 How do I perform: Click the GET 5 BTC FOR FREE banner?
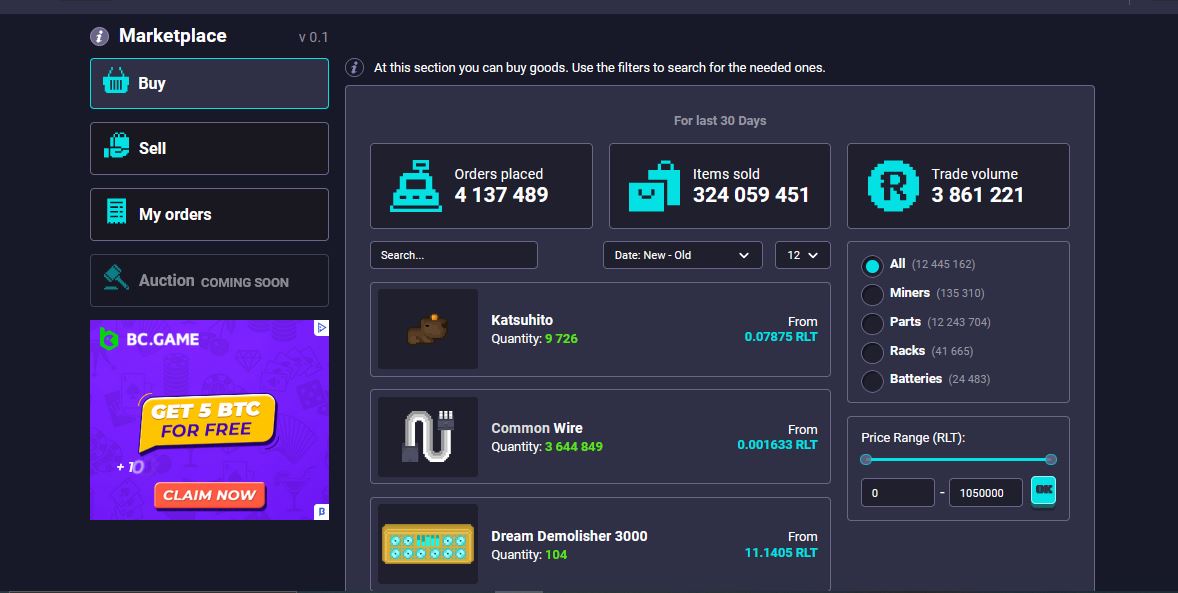click(x=206, y=421)
